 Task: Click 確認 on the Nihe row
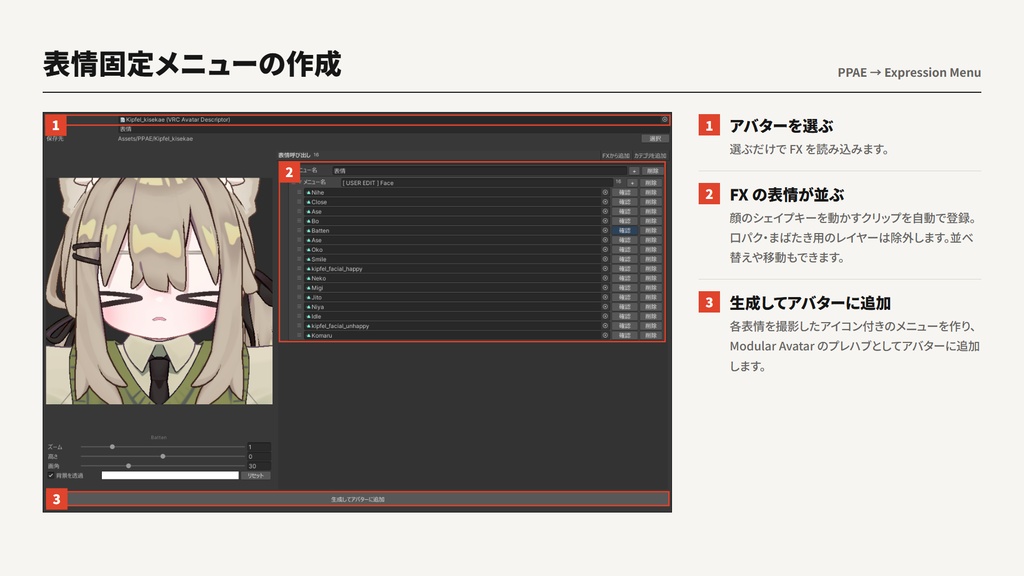tap(625, 193)
